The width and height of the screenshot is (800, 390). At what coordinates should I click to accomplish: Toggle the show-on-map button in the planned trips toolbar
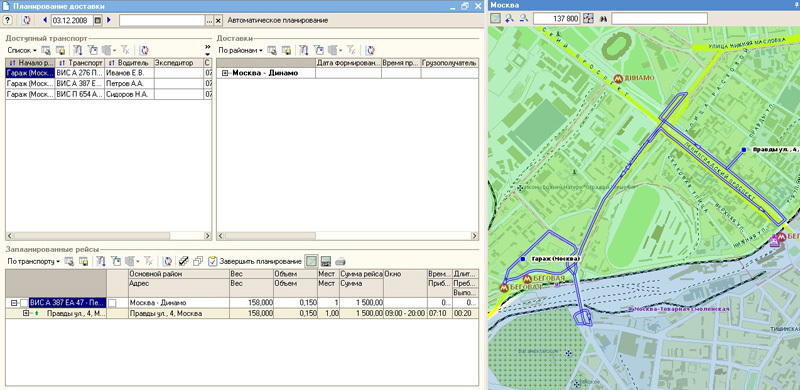[311, 261]
